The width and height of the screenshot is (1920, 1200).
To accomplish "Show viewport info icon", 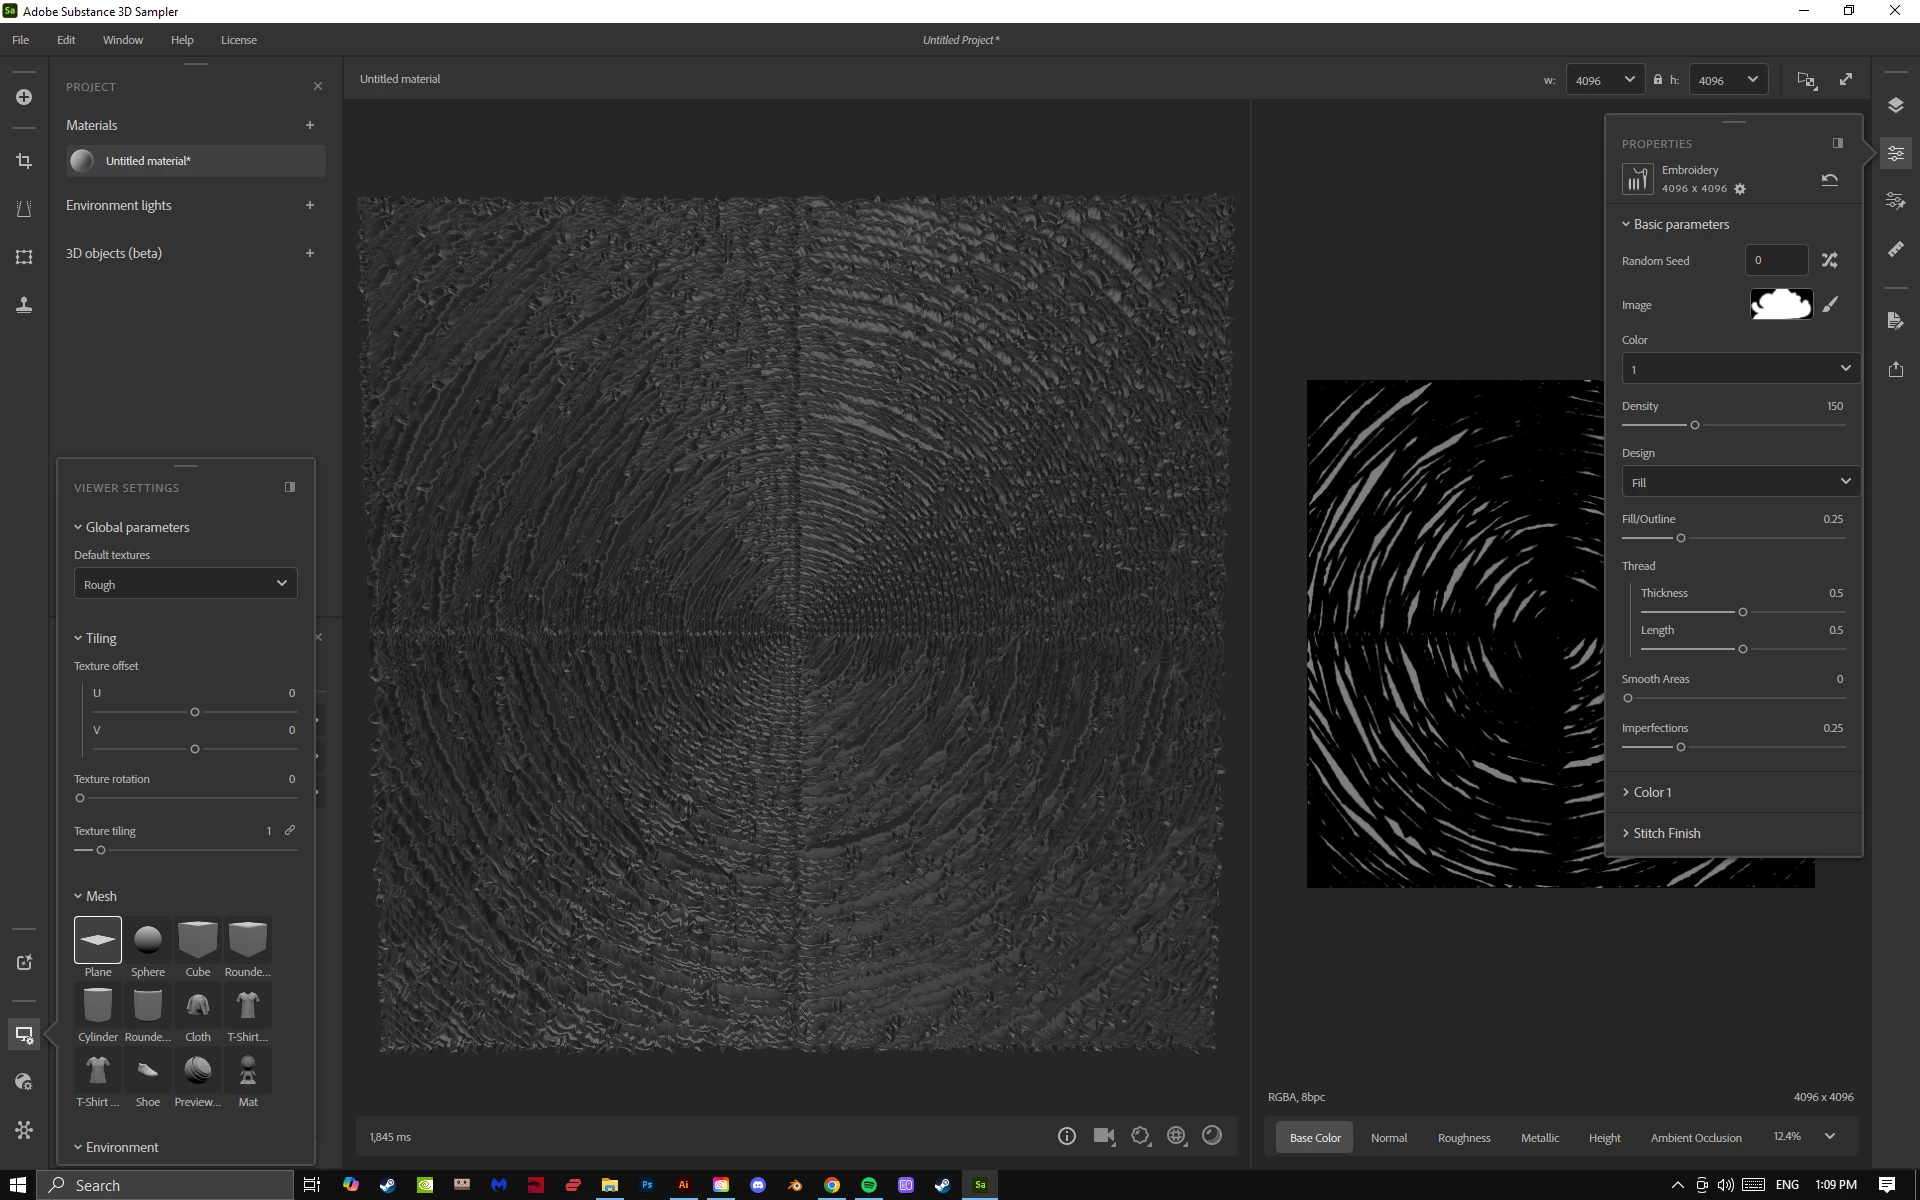I will click(1066, 1136).
